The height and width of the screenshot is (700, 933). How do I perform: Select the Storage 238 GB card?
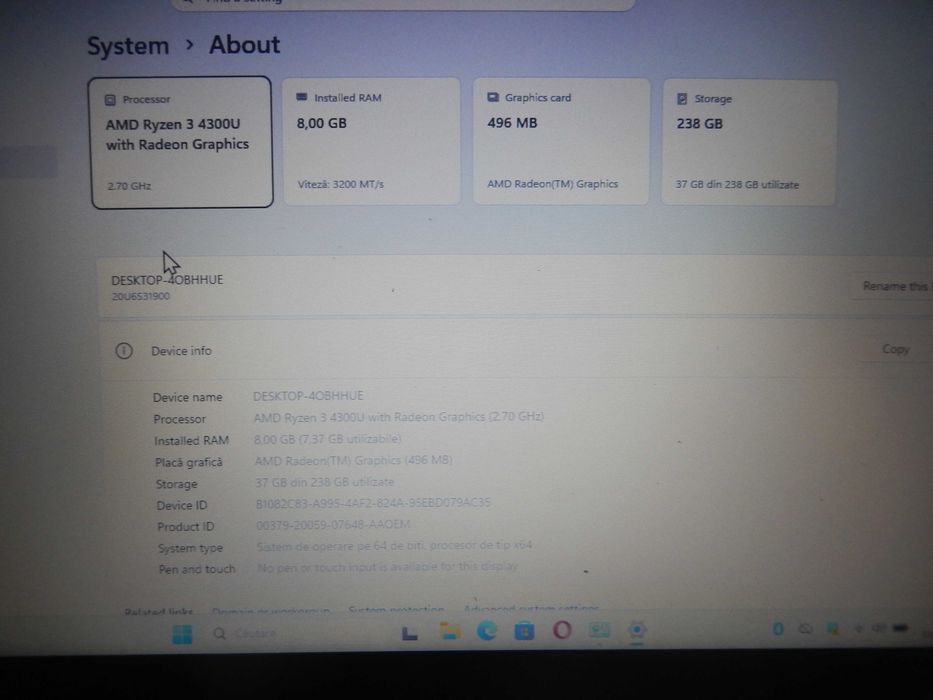[749, 143]
